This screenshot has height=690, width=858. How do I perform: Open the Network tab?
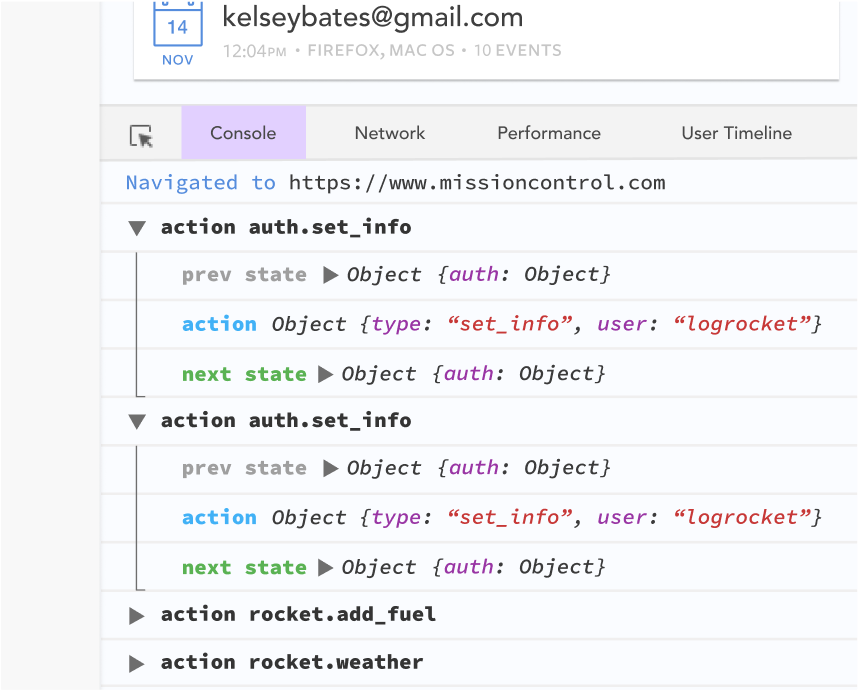[390, 133]
